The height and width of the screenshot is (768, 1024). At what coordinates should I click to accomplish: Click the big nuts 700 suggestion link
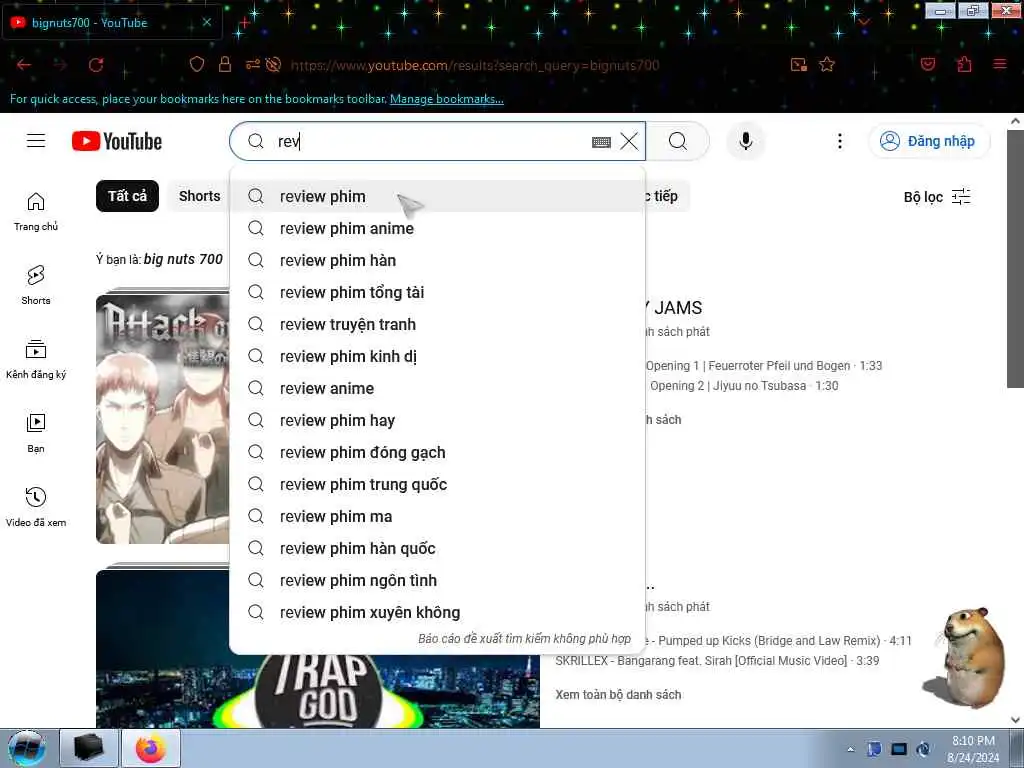pyautogui.click(x=184, y=259)
